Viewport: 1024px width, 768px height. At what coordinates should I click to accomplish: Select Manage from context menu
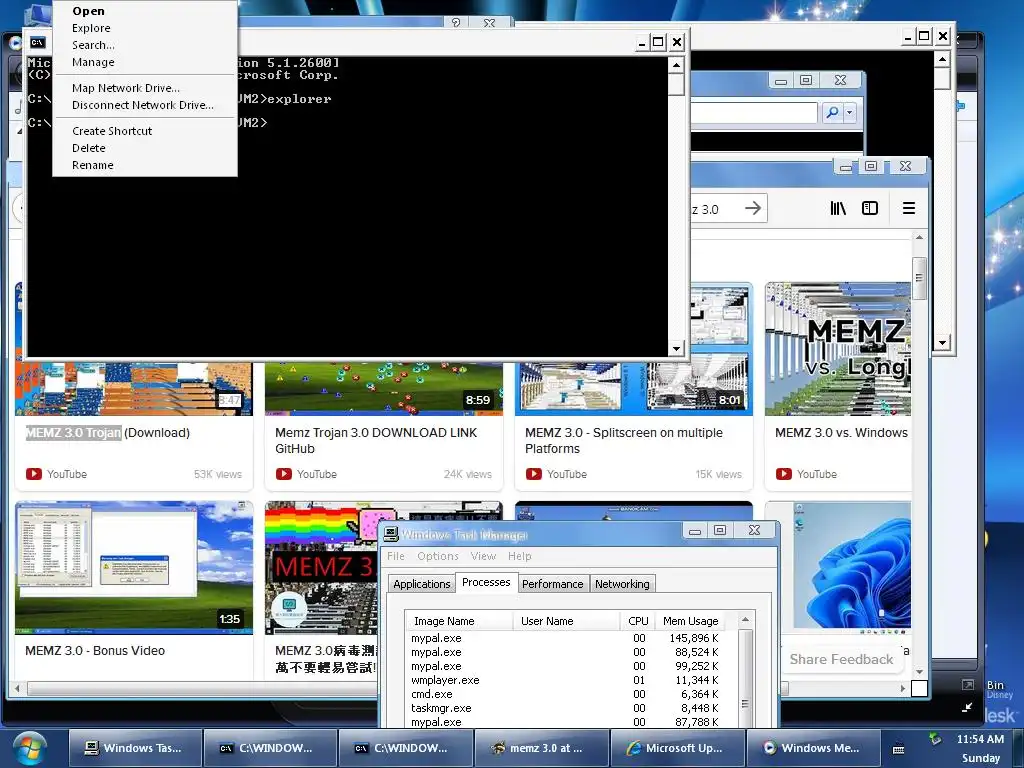(x=145, y=62)
